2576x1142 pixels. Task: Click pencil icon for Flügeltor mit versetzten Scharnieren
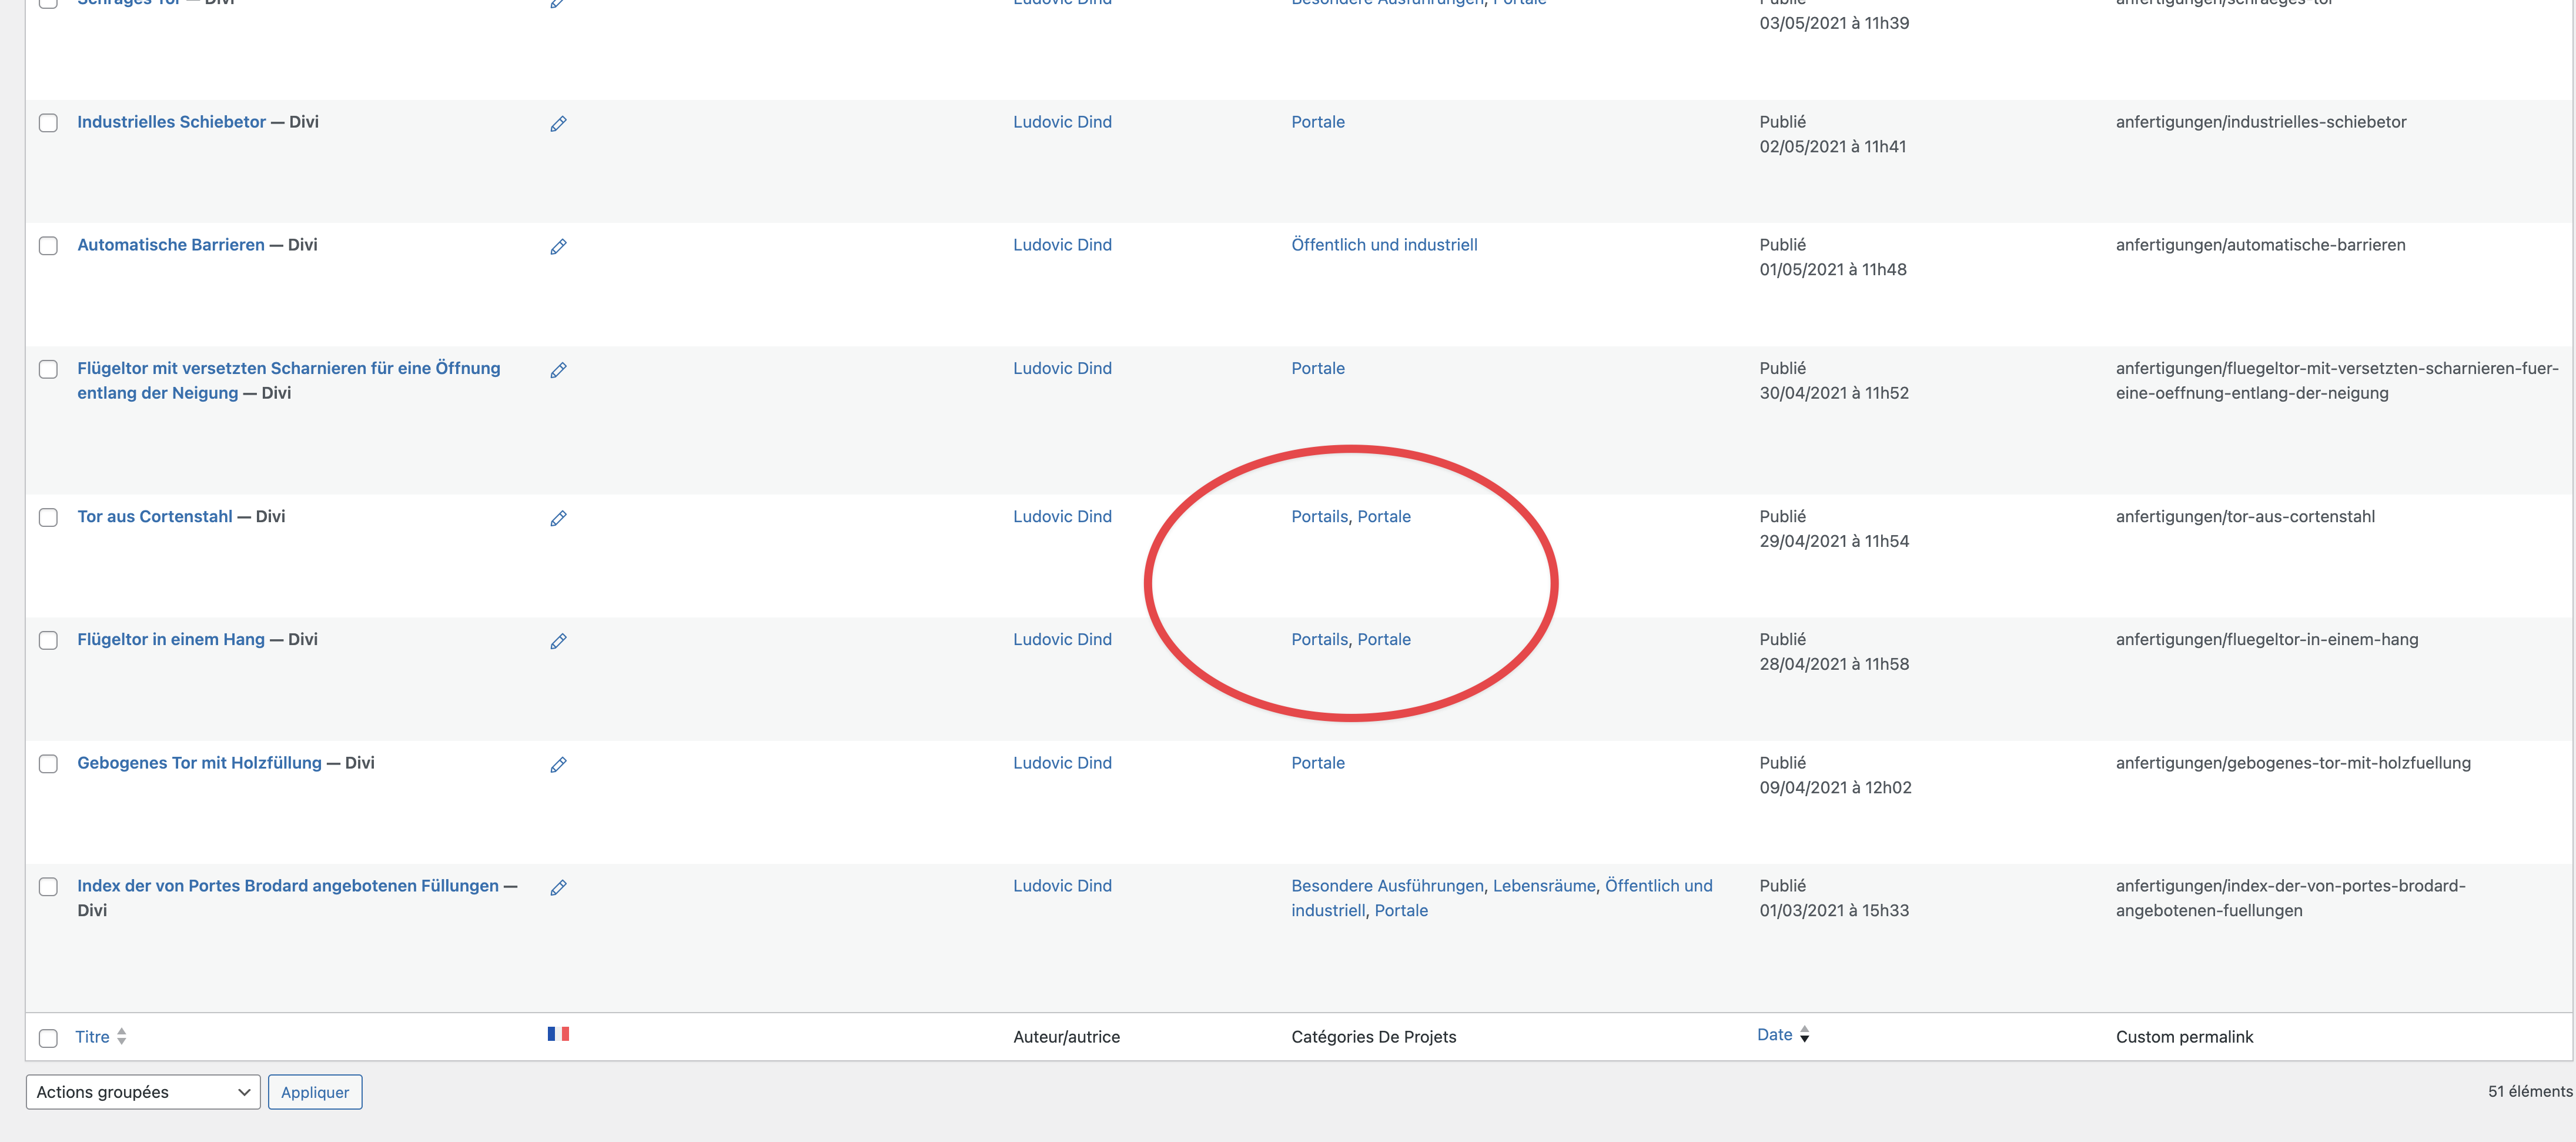click(558, 370)
